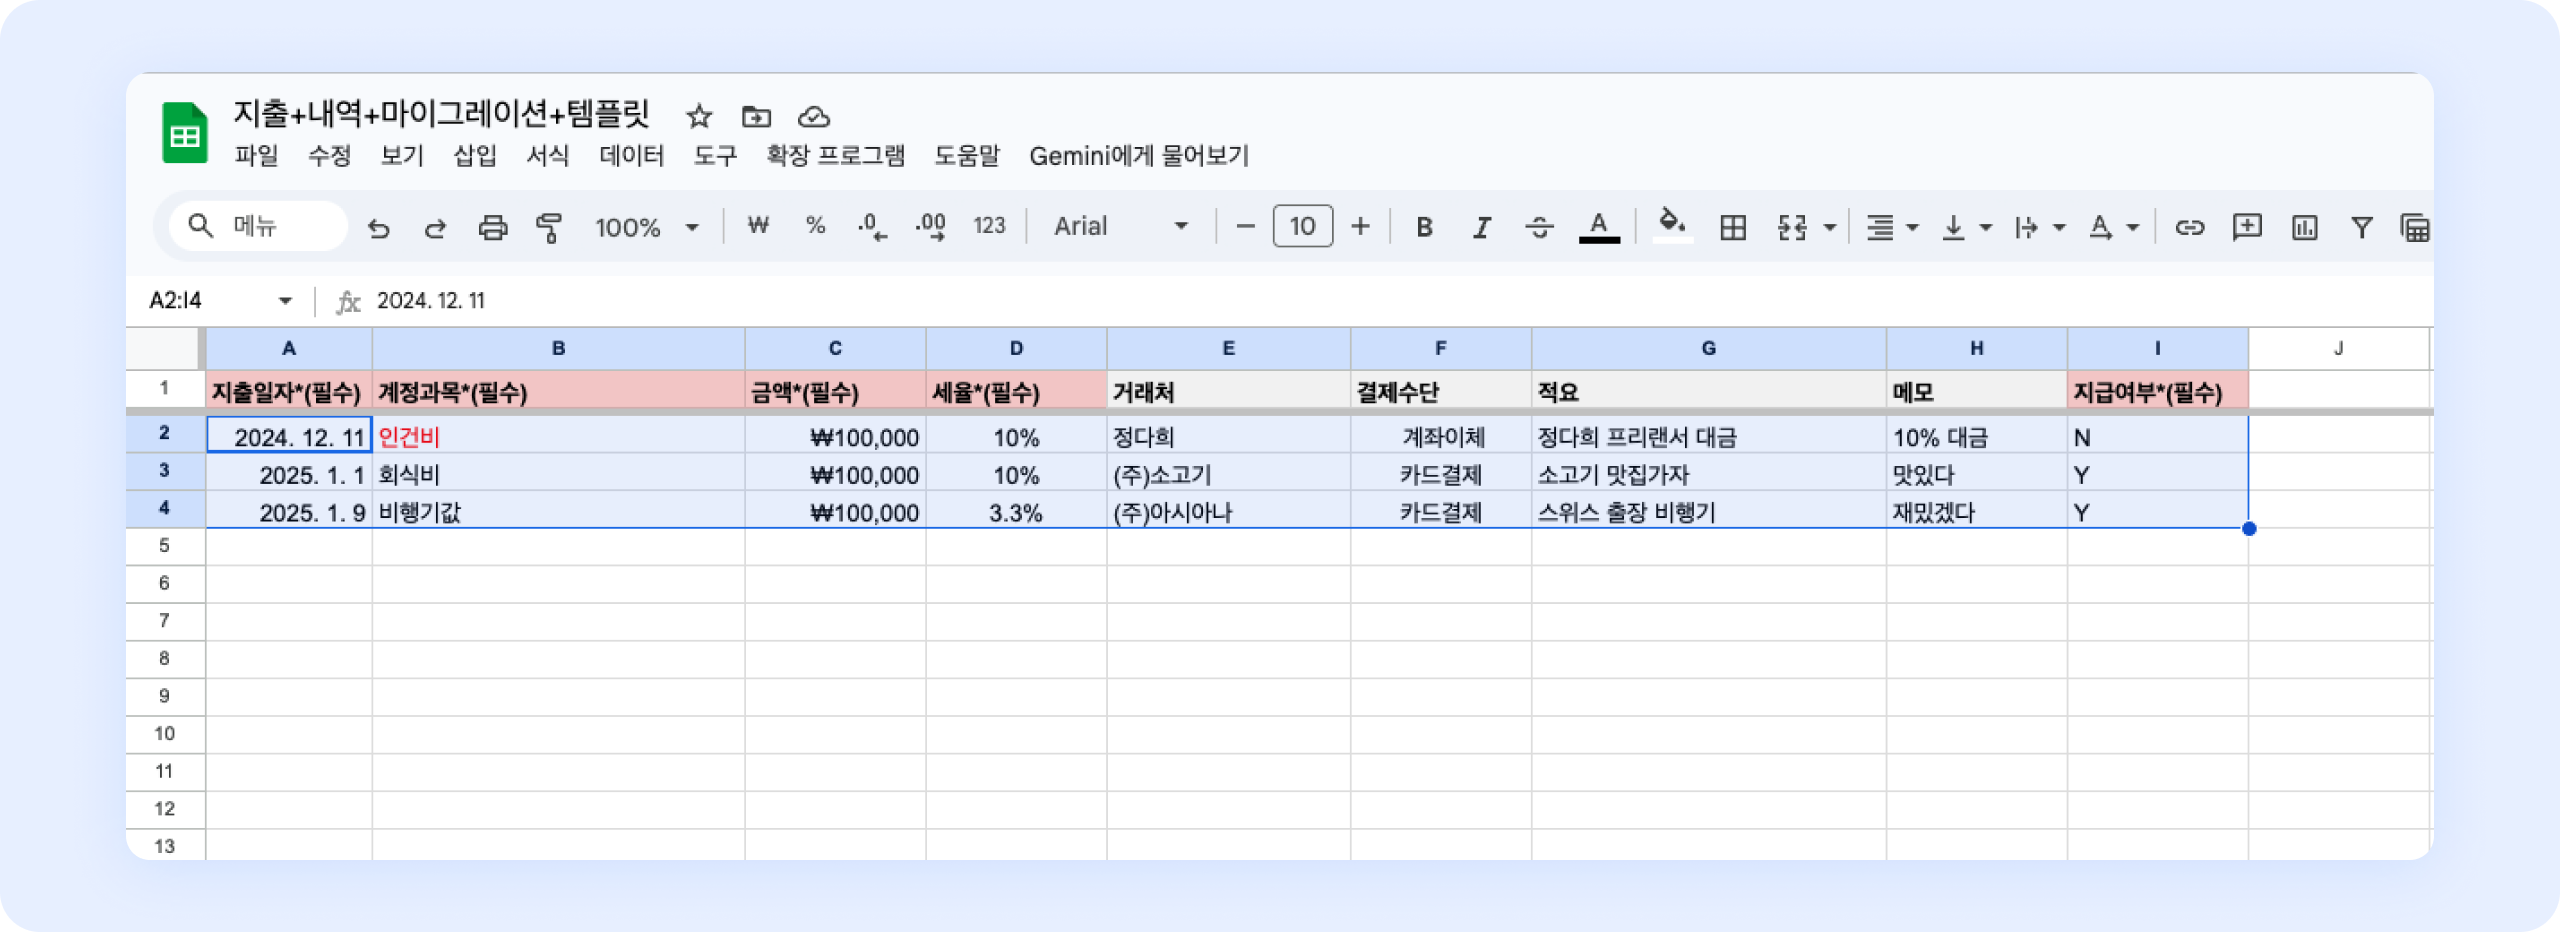Open the Arial font dropdown
Screen dimensions: 2560x932
click(1120, 227)
